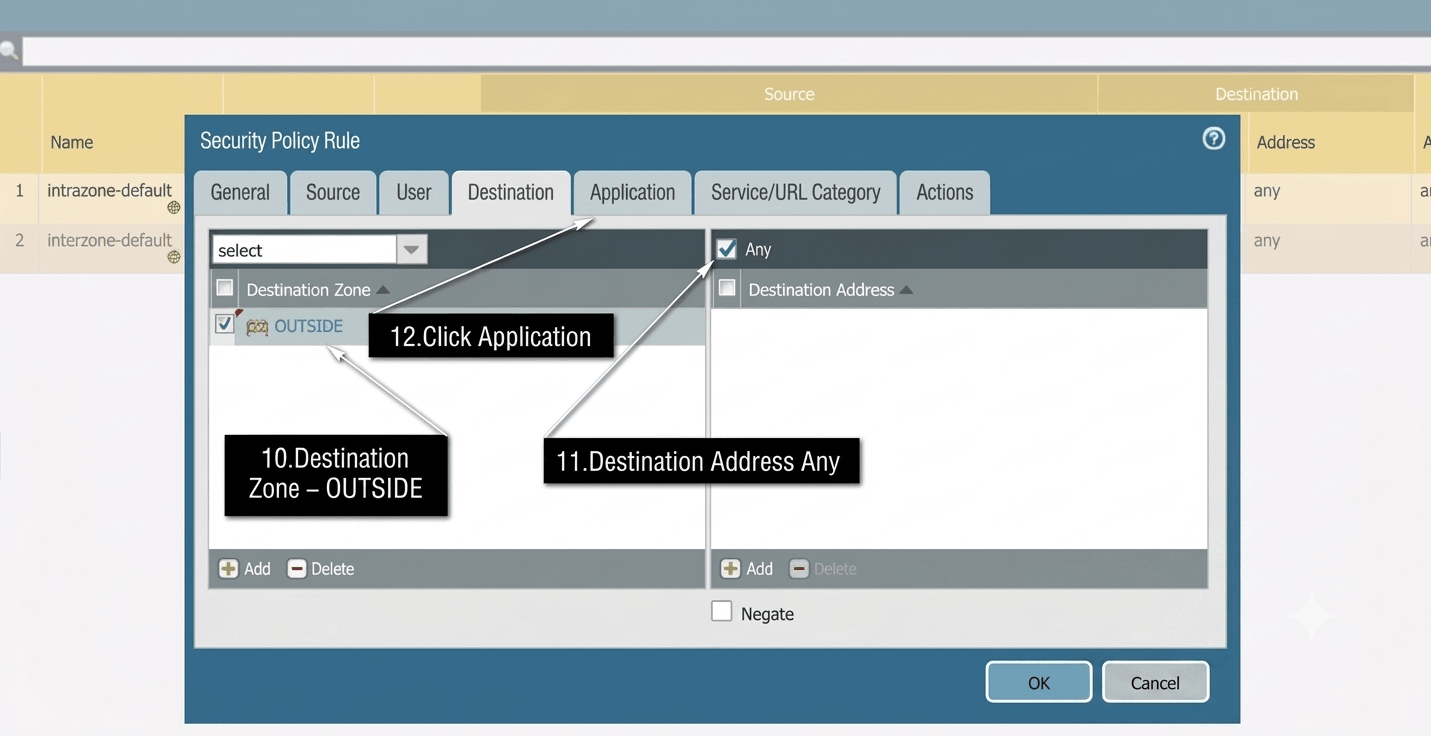This screenshot has width=1431, height=736.
Task: Switch to the Actions tab
Action: tap(945, 192)
